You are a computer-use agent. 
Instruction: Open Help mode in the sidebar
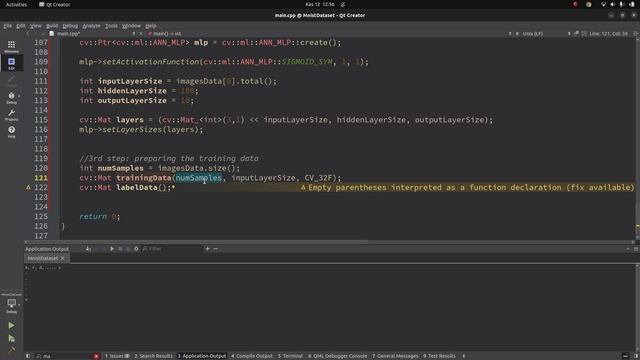tap(11, 132)
